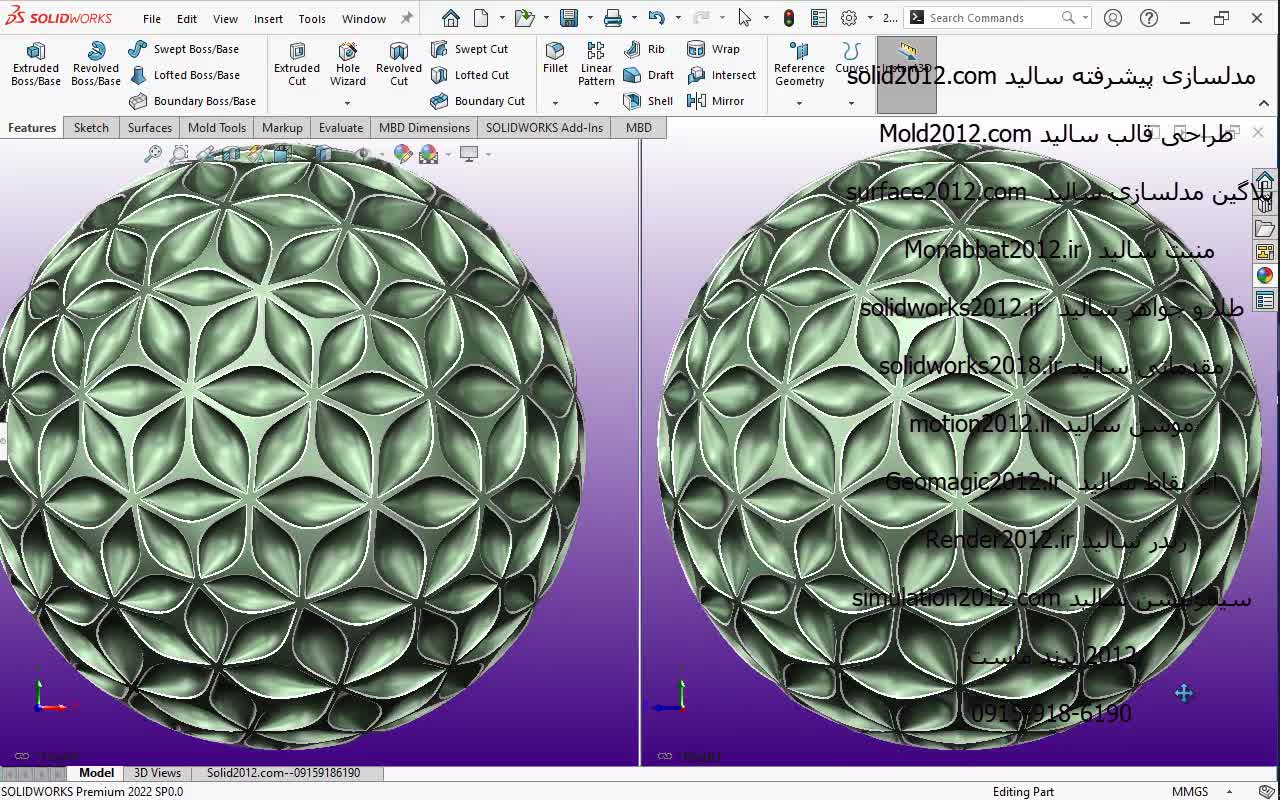Select the Shell feature tool
Image resolution: width=1280 pixels, height=800 pixels.
(x=649, y=101)
